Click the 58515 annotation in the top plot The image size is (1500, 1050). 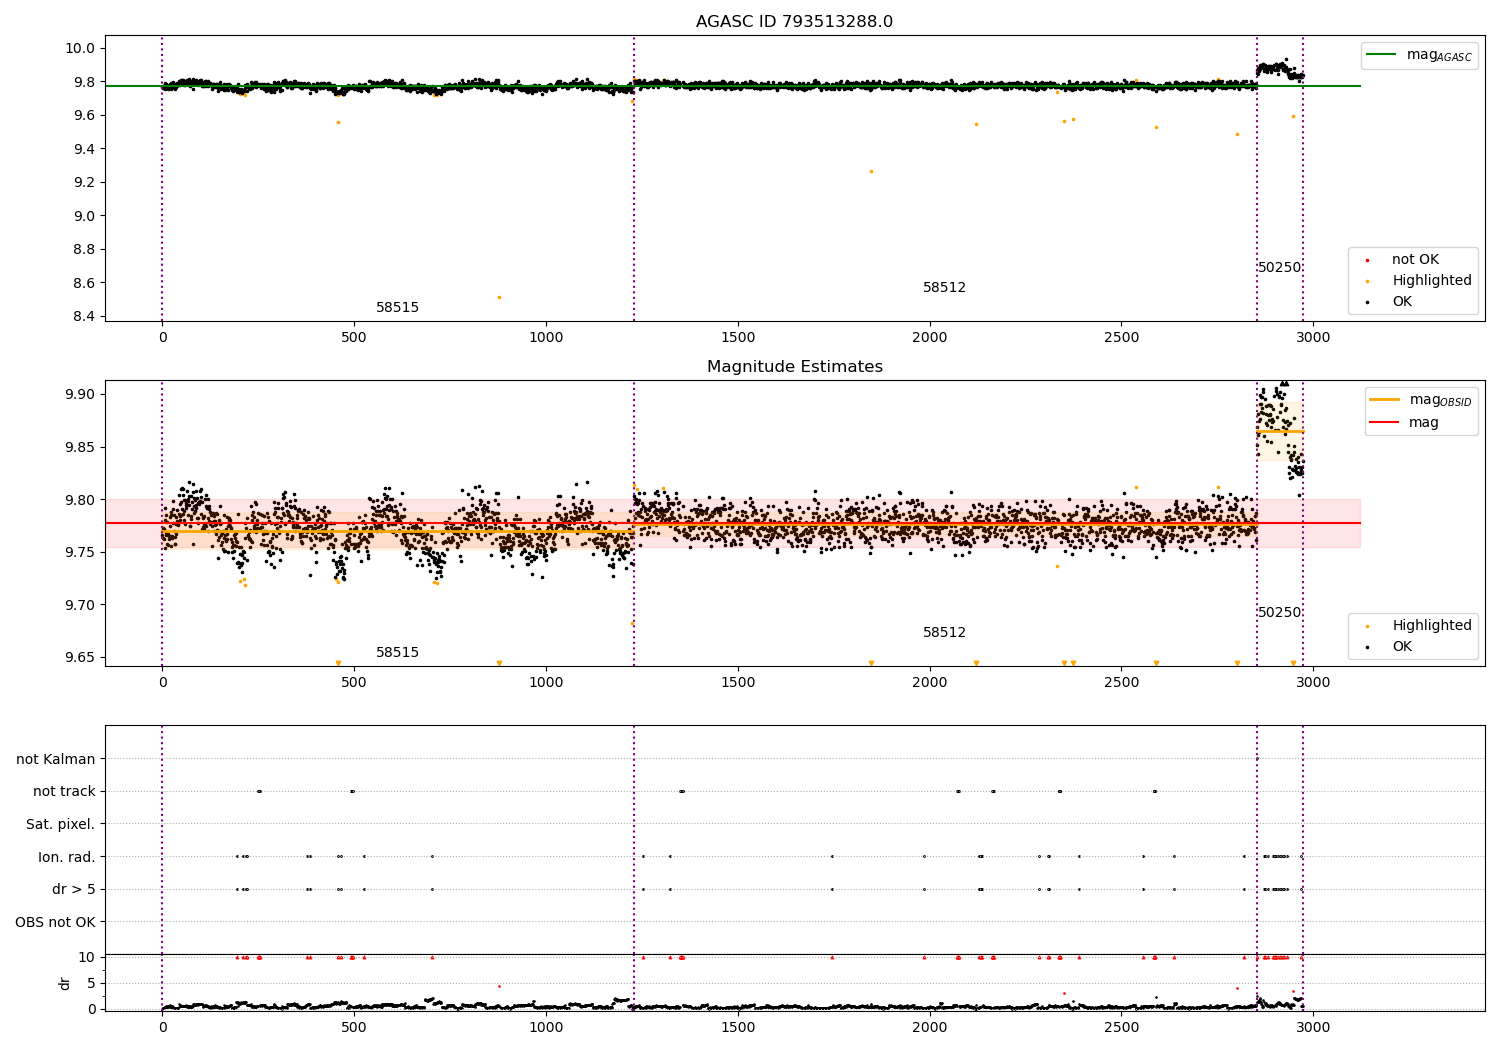tap(397, 308)
